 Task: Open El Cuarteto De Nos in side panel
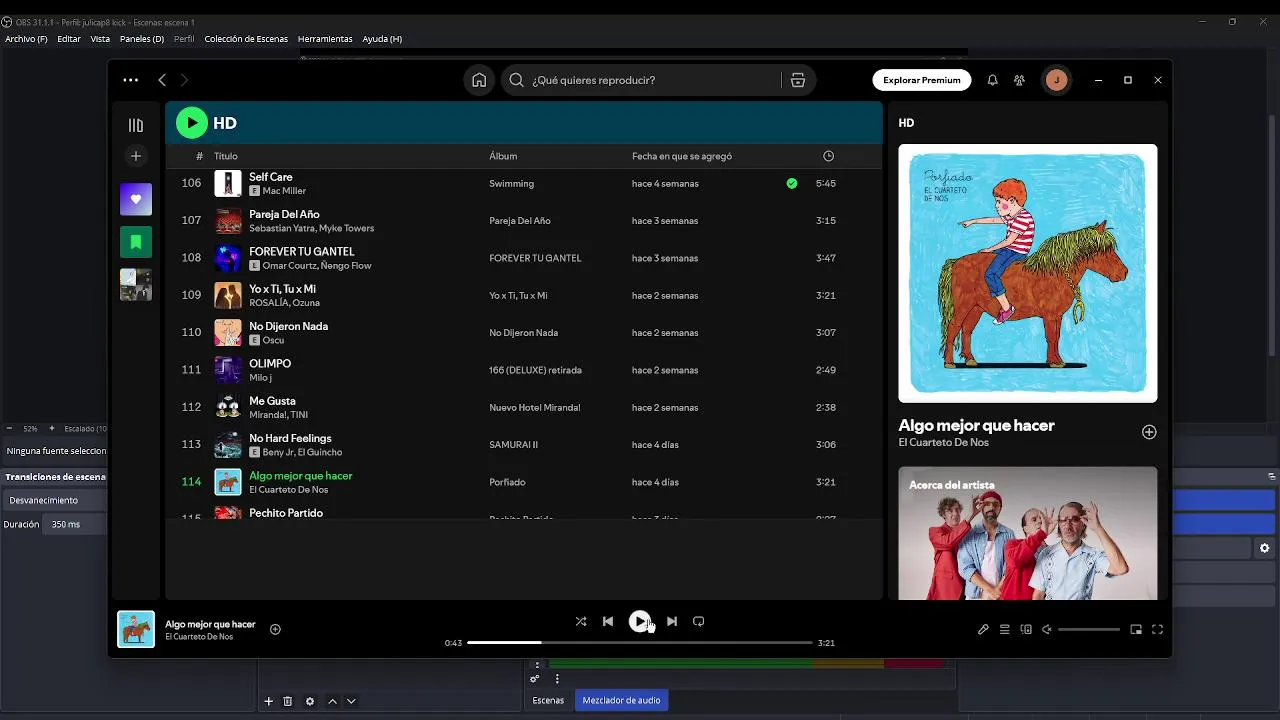click(x=943, y=442)
